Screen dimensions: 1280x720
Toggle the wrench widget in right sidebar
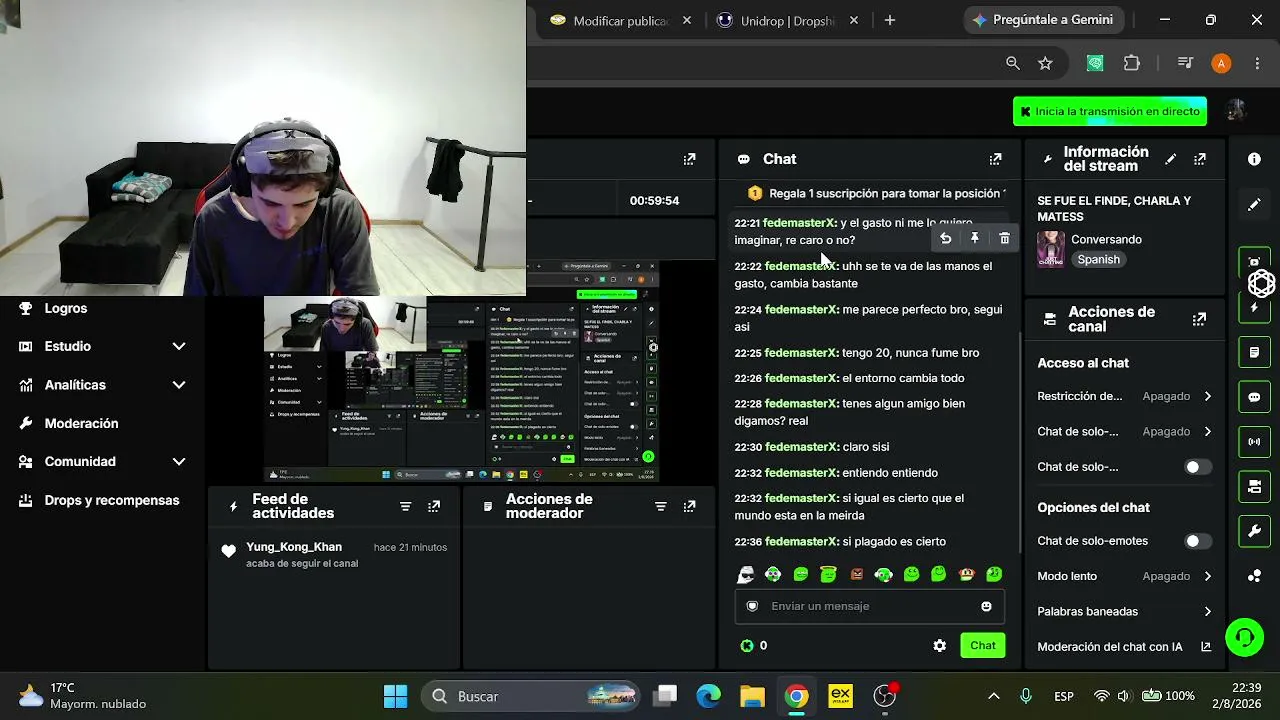(x=1254, y=531)
